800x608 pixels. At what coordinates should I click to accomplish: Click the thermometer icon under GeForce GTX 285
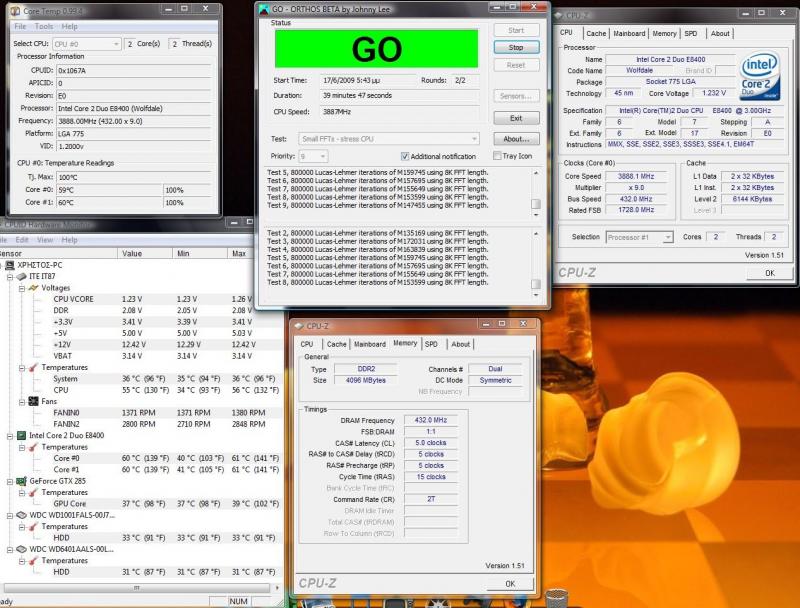[x=34, y=492]
